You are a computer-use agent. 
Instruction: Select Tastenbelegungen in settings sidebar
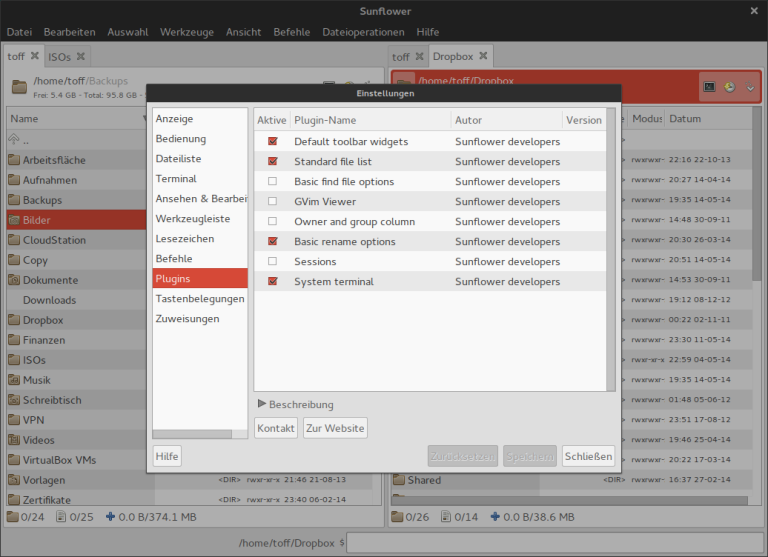[200, 298]
